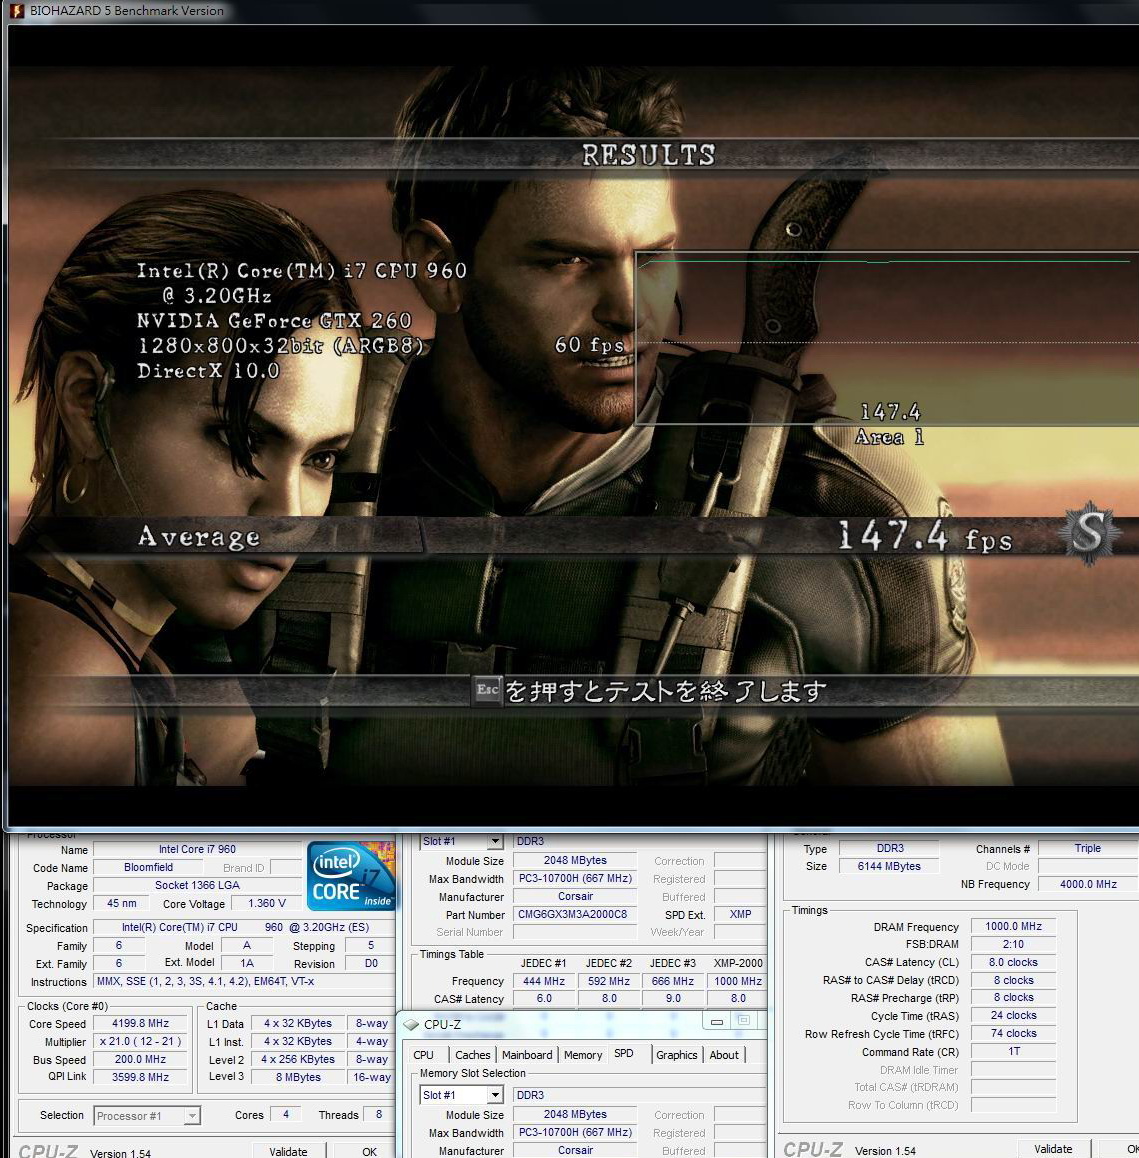Click the Core Speed value field
Viewport: 1139px width, 1158px height.
(141, 1024)
